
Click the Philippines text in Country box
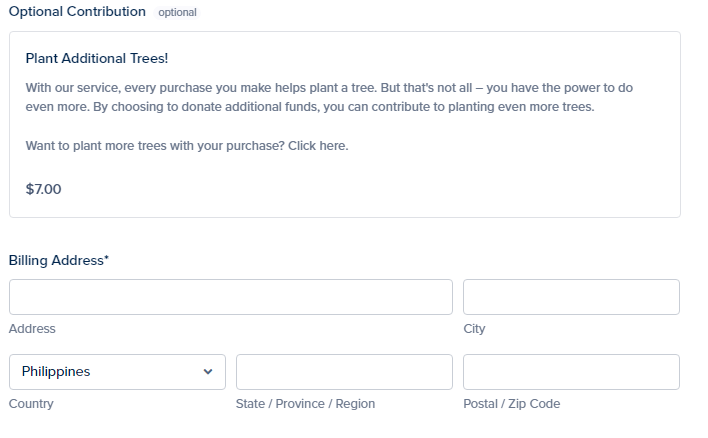point(56,372)
